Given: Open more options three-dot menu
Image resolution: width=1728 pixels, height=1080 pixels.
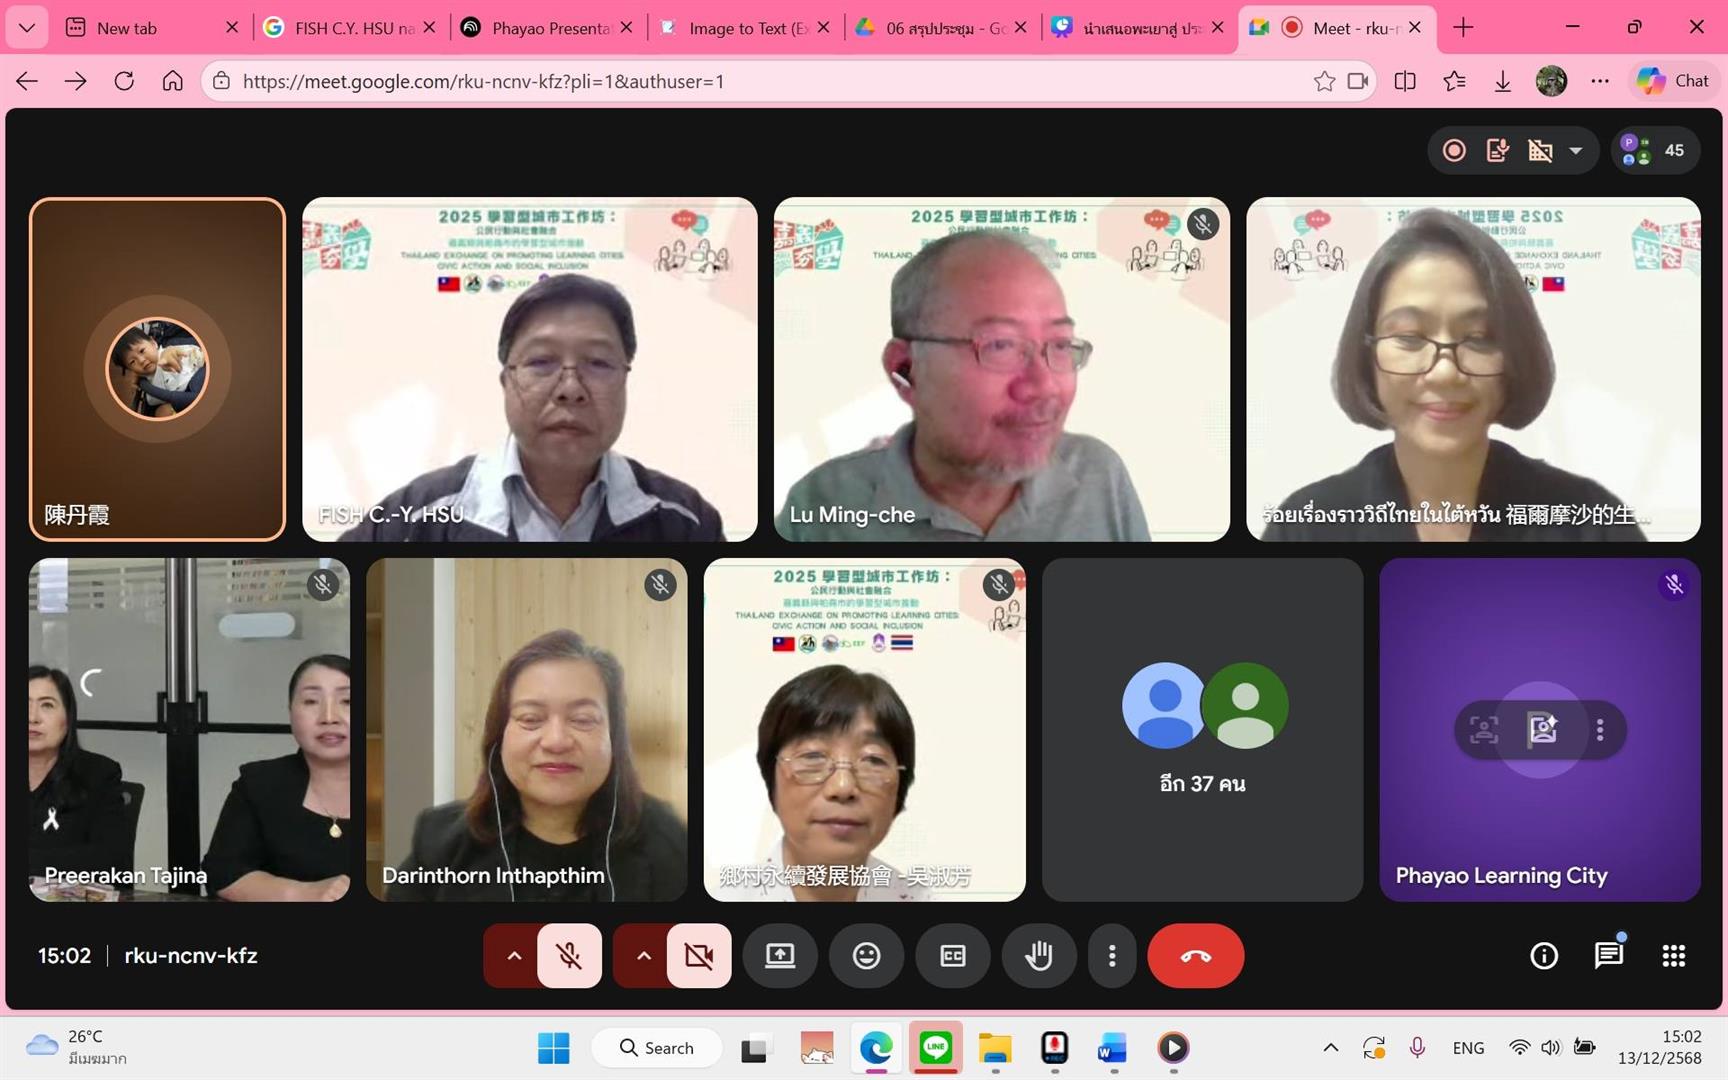Looking at the screenshot, I should (1112, 956).
